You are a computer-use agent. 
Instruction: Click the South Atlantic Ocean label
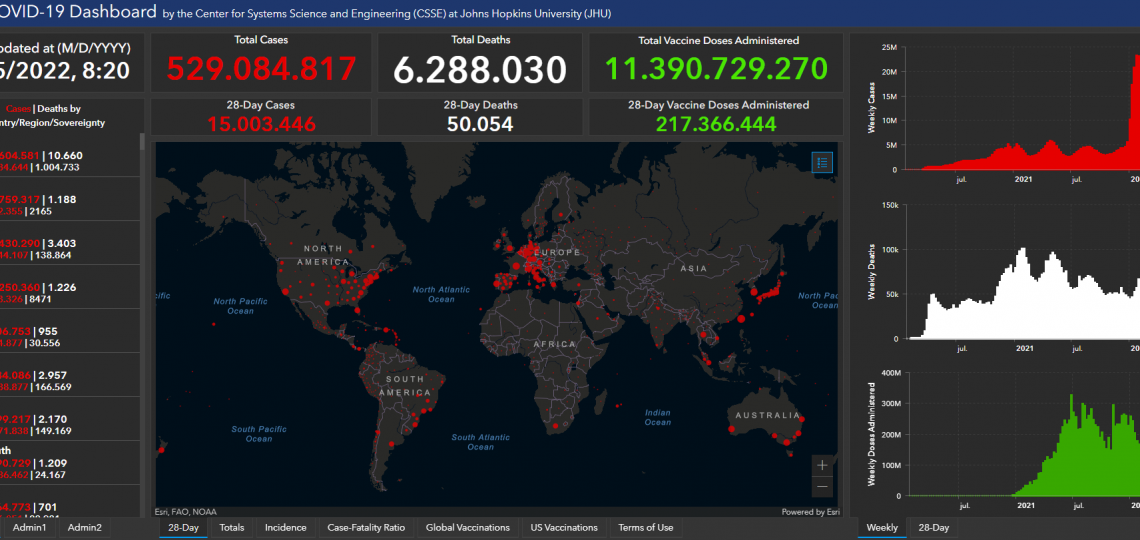point(481,442)
